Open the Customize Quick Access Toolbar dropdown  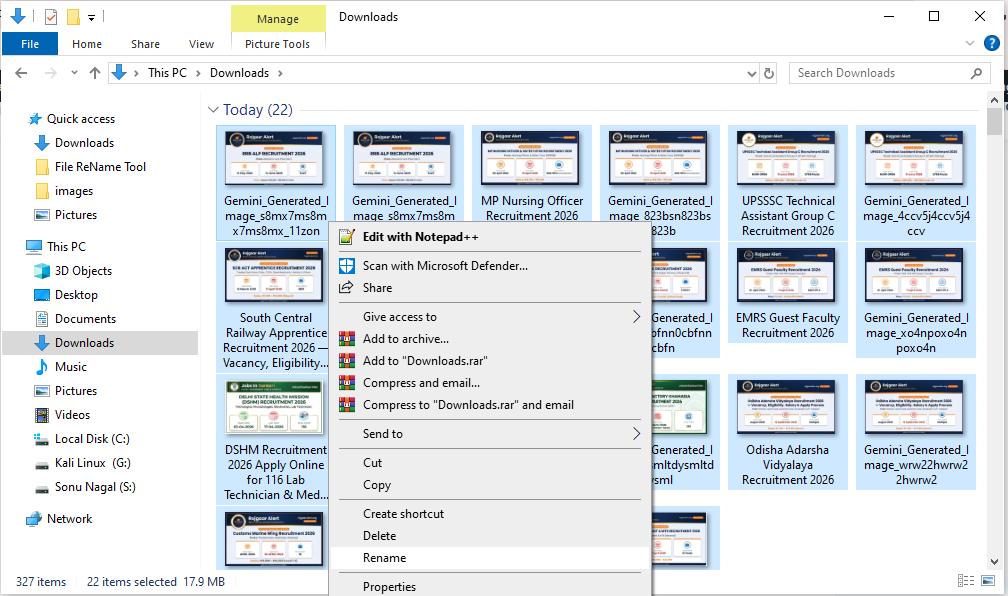click(90, 15)
